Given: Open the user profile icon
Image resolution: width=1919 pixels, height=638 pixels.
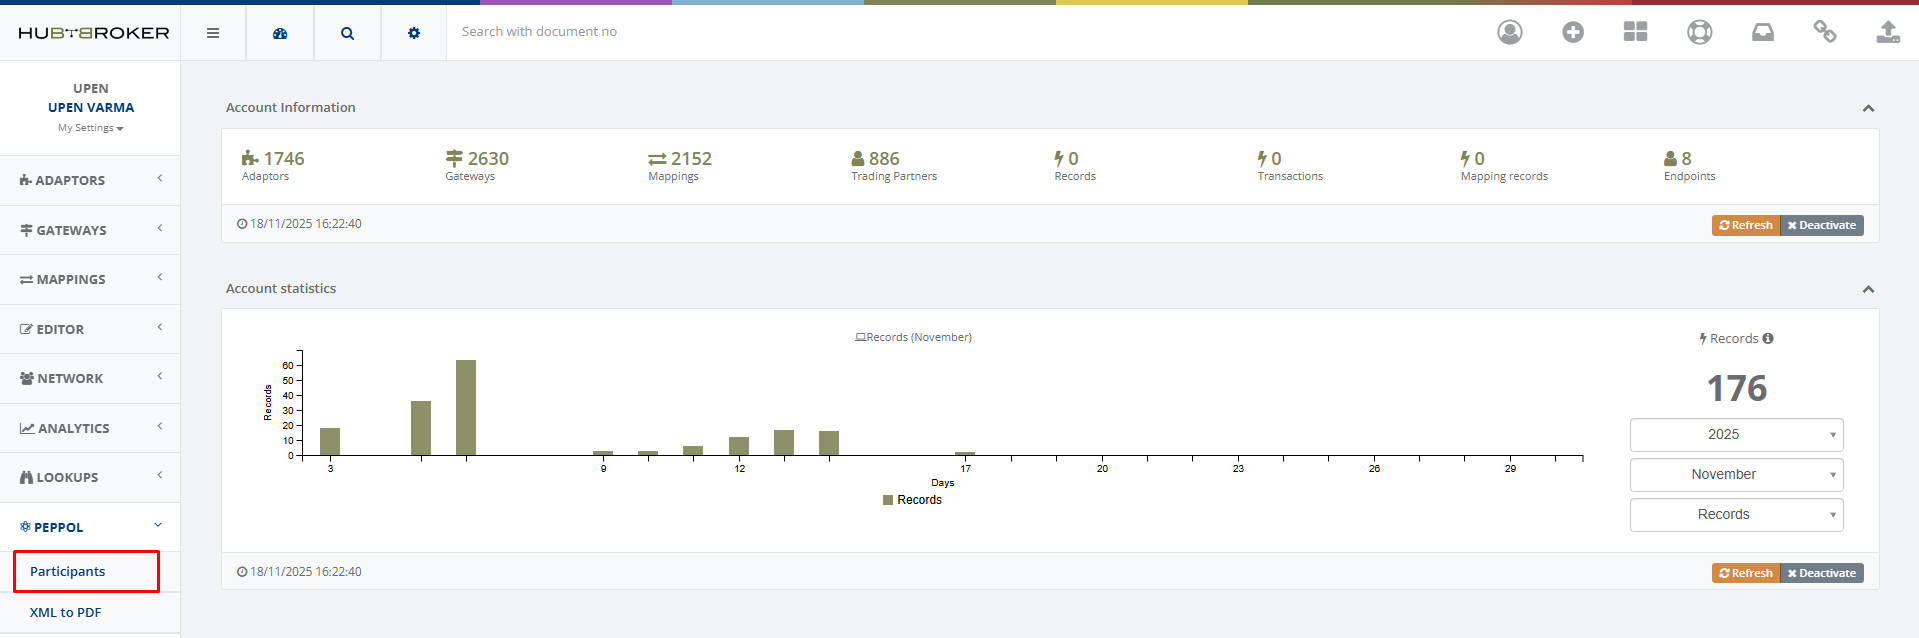Looking at the screenshot, I should [x=1510, y=32].
